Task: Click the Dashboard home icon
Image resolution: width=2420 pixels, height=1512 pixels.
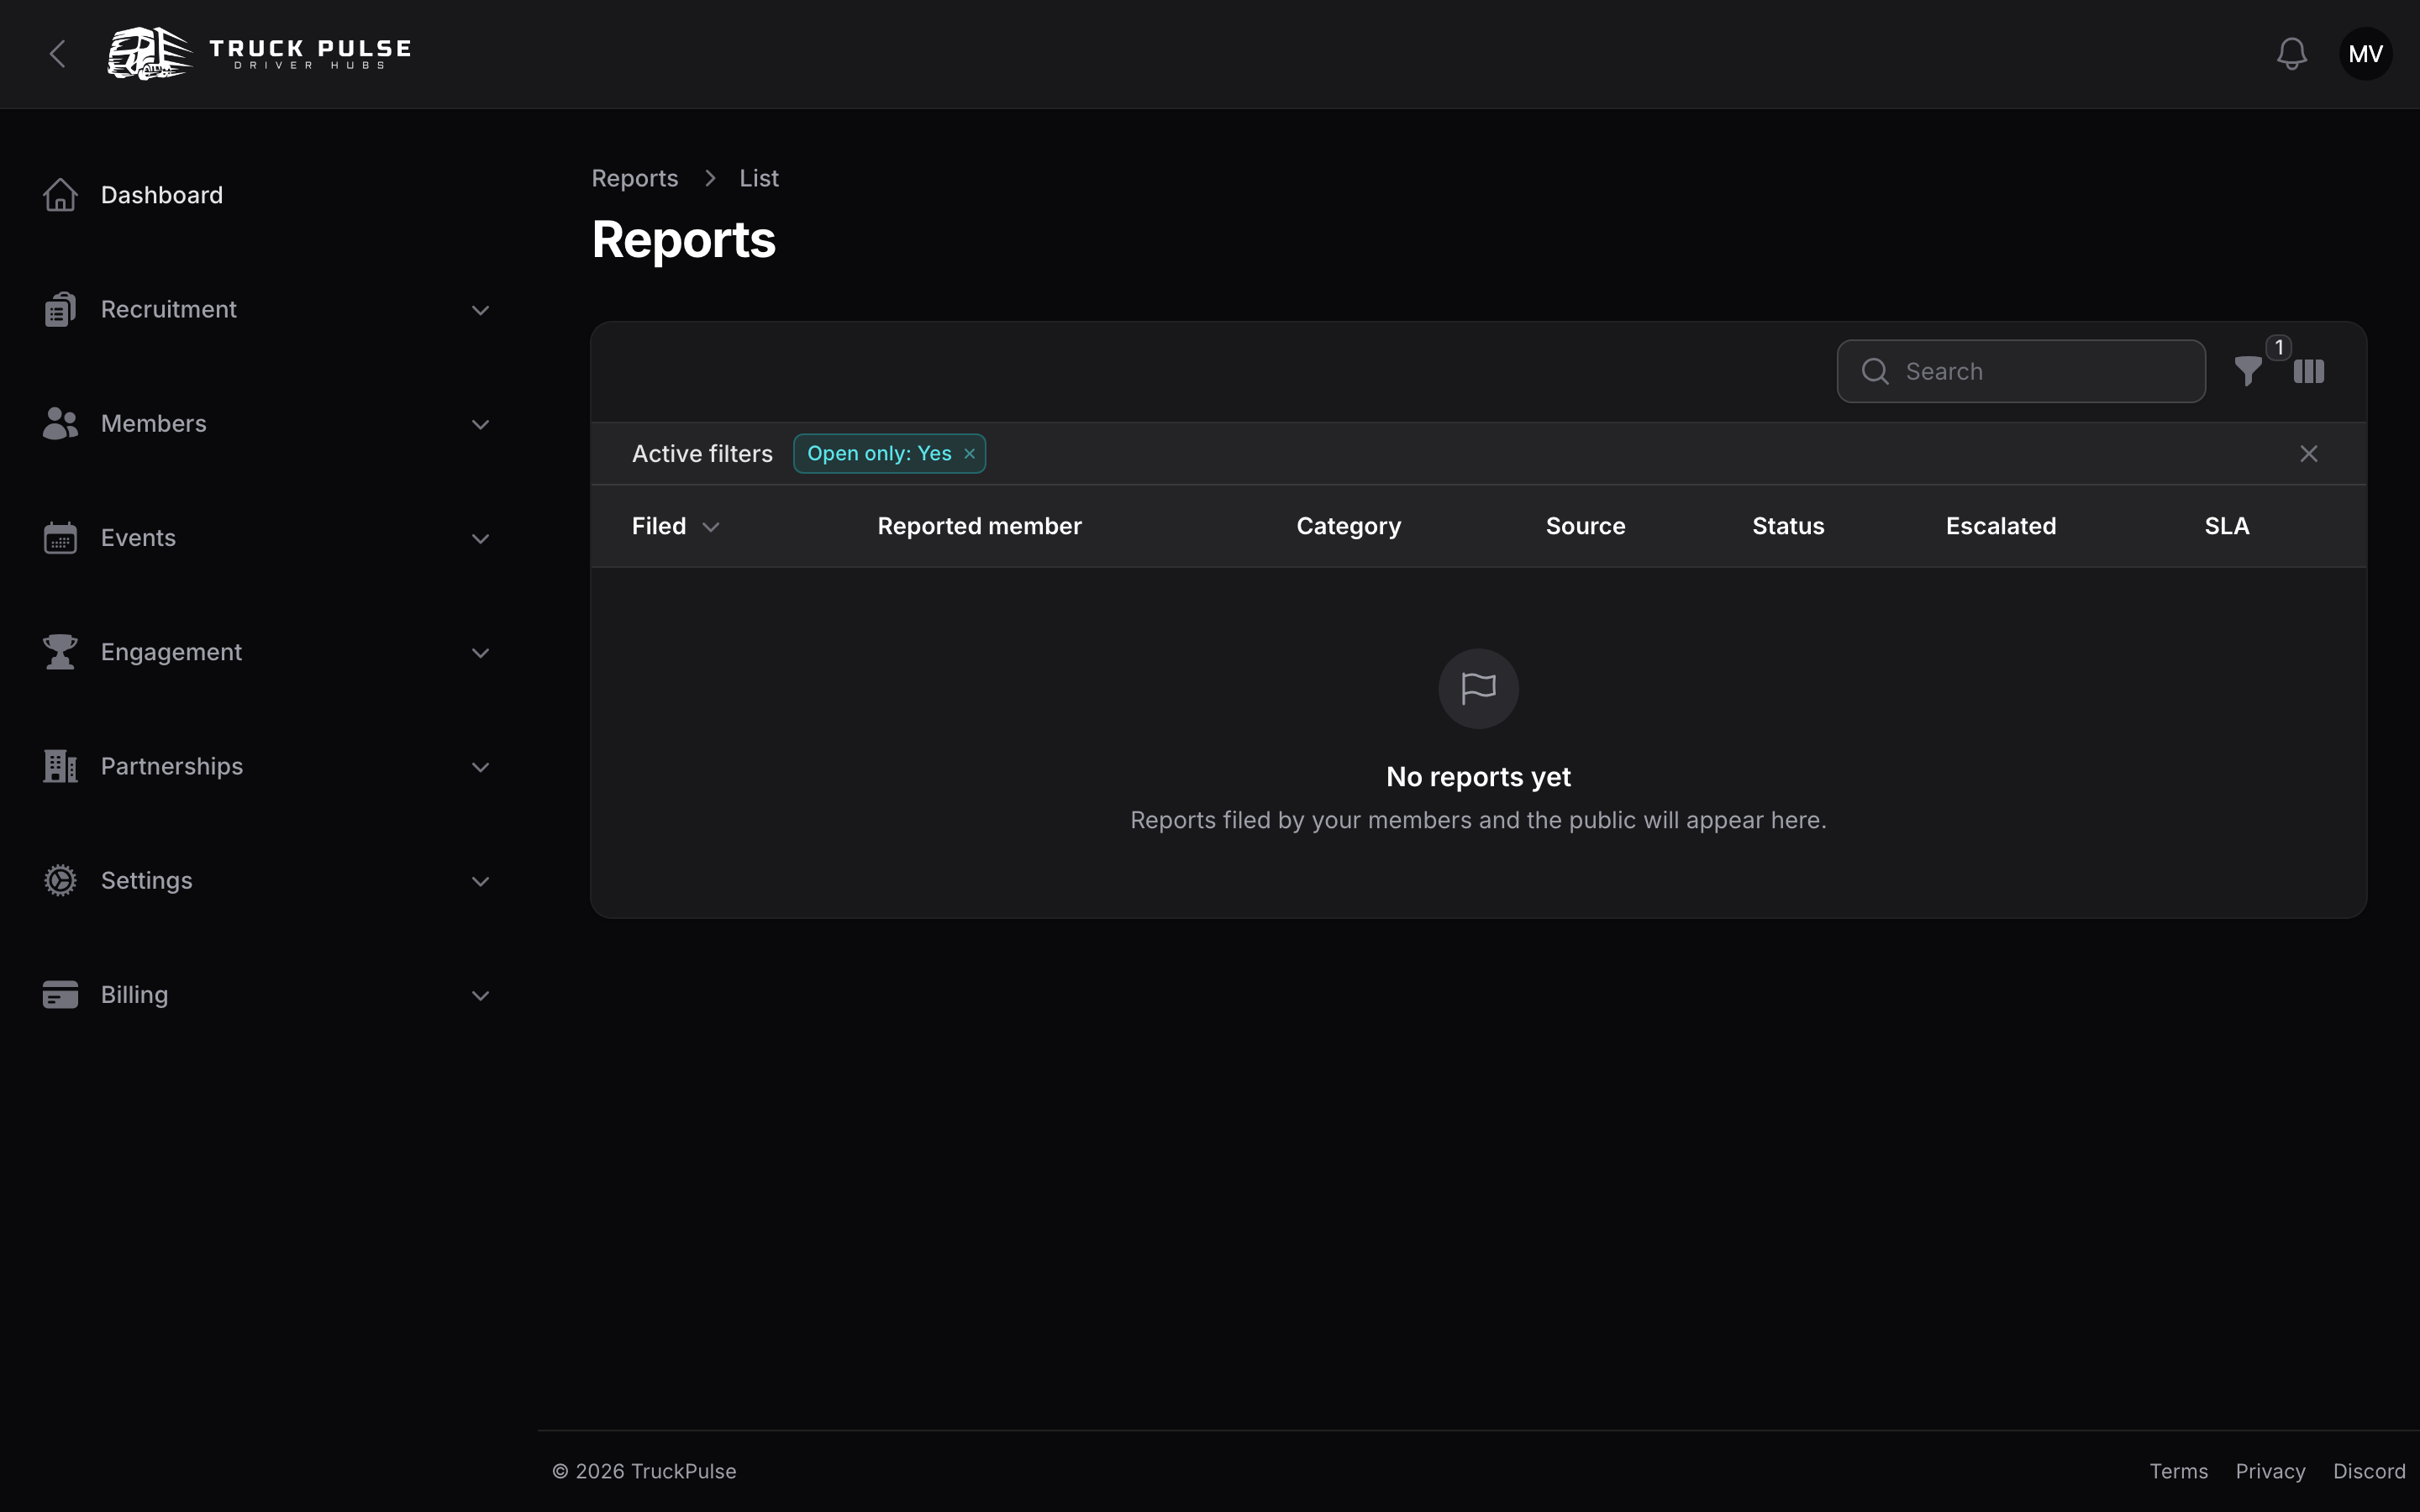Action: click(60, 195)
